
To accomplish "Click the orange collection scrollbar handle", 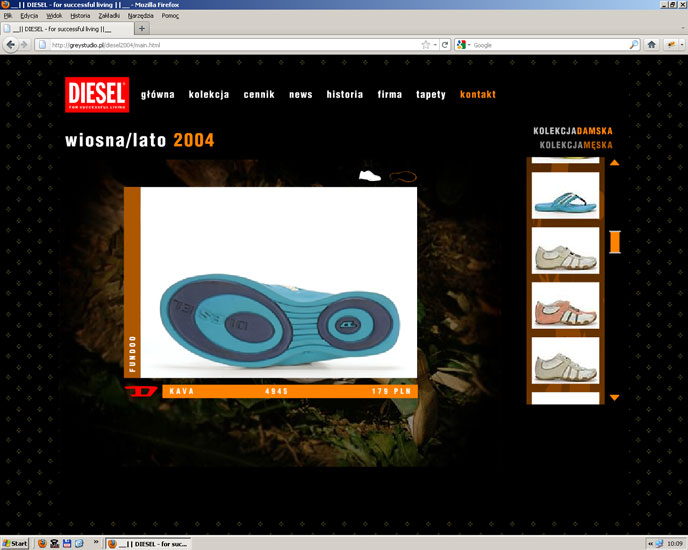I will click(x=615, y=242).
